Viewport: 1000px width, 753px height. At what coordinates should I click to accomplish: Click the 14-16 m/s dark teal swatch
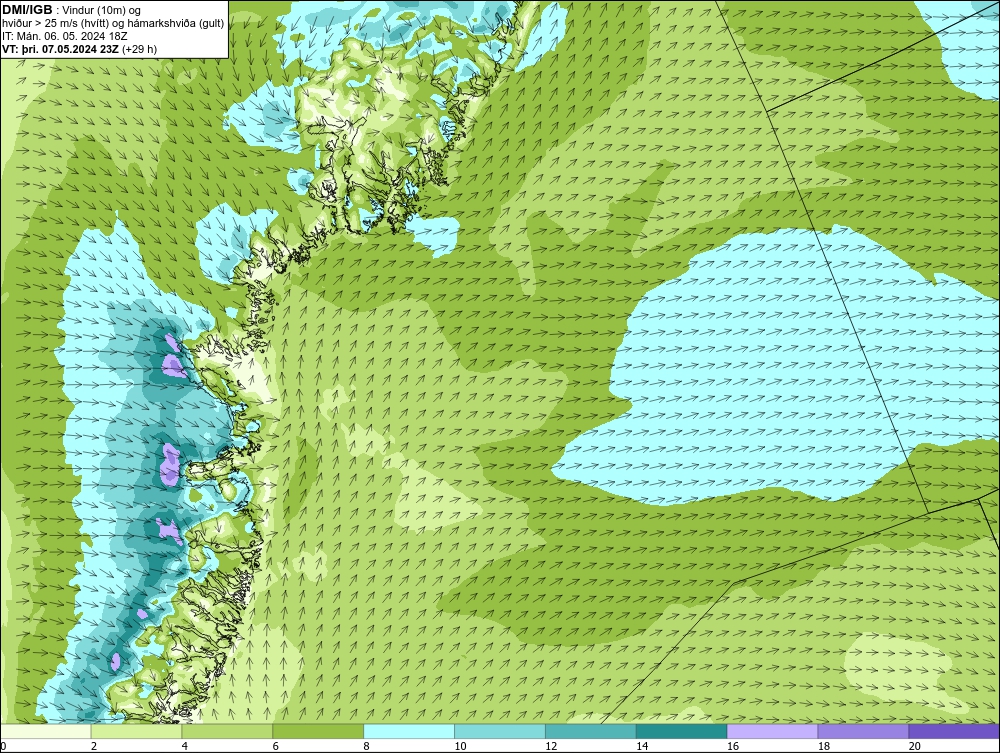click(x=682, y=731)
